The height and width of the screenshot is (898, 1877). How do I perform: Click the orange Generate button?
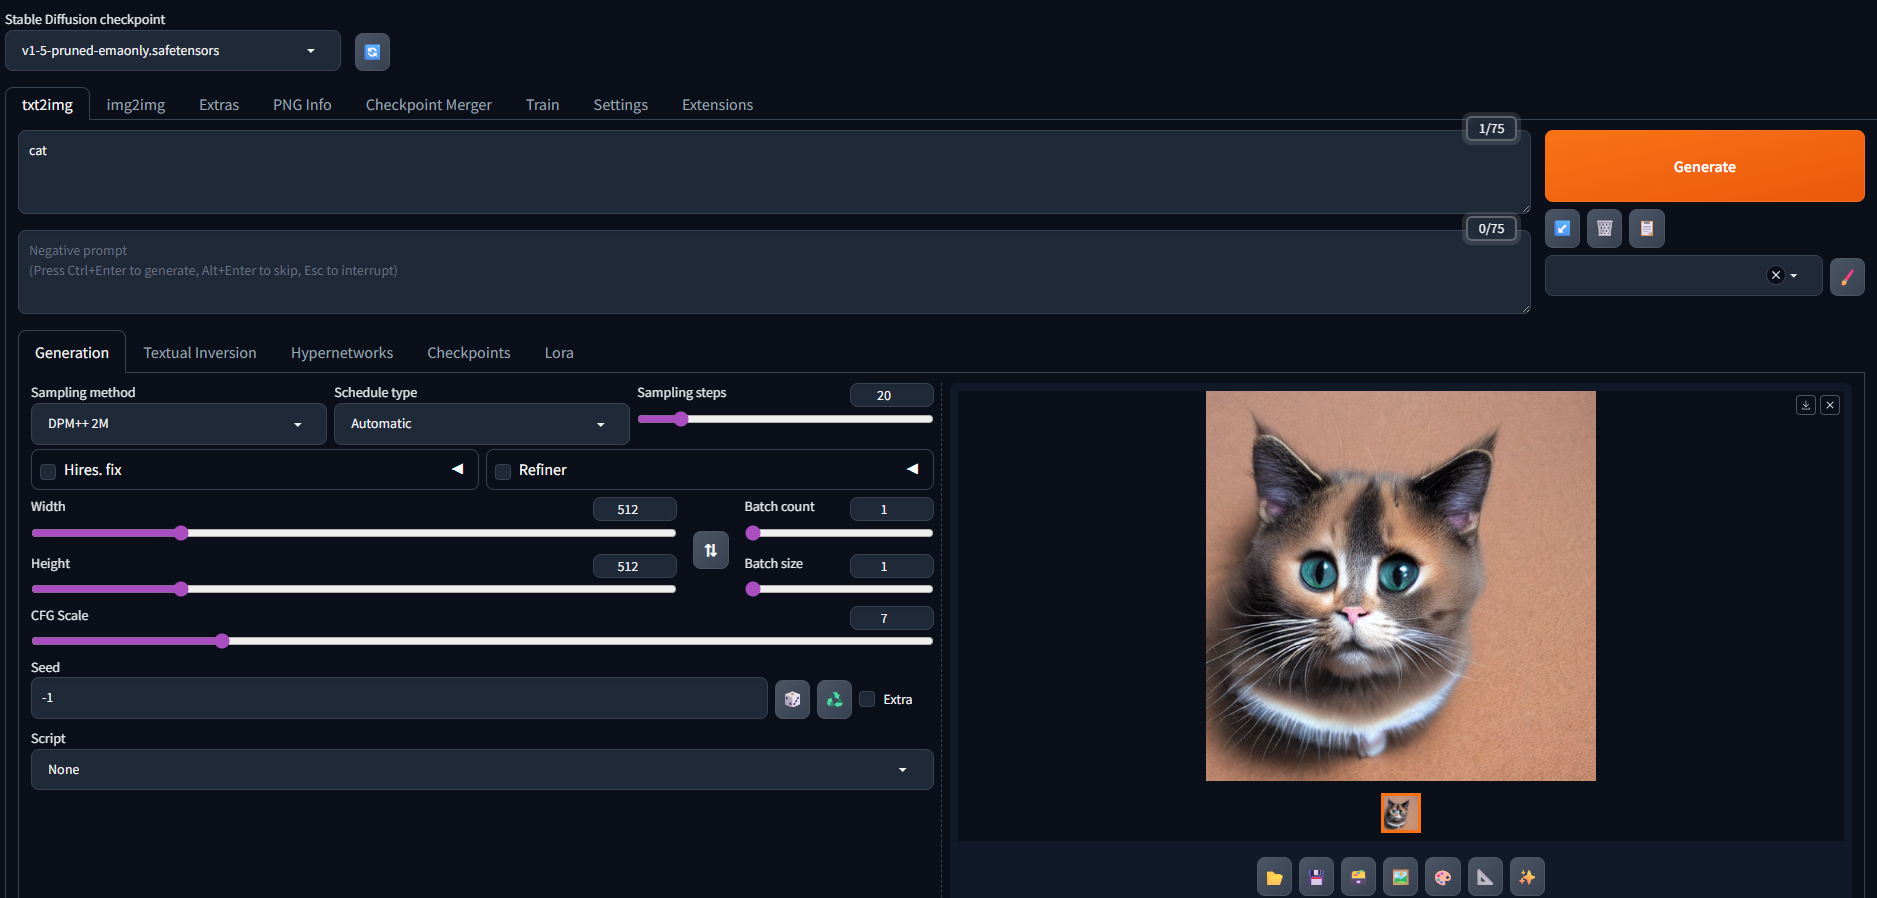(1704, 166)
